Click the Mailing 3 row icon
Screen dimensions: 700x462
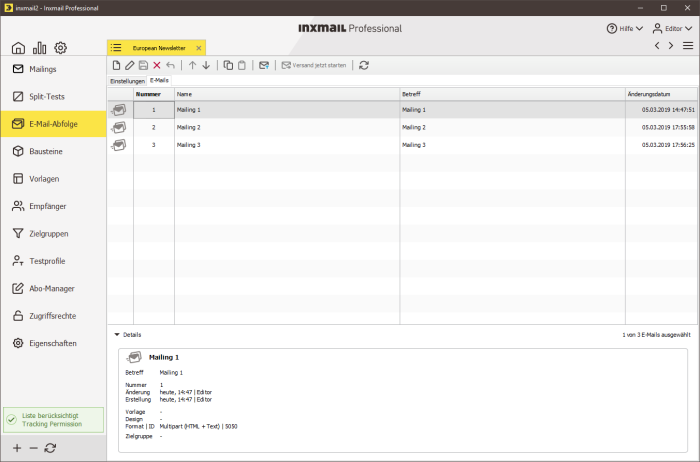[x=119, y=145]
